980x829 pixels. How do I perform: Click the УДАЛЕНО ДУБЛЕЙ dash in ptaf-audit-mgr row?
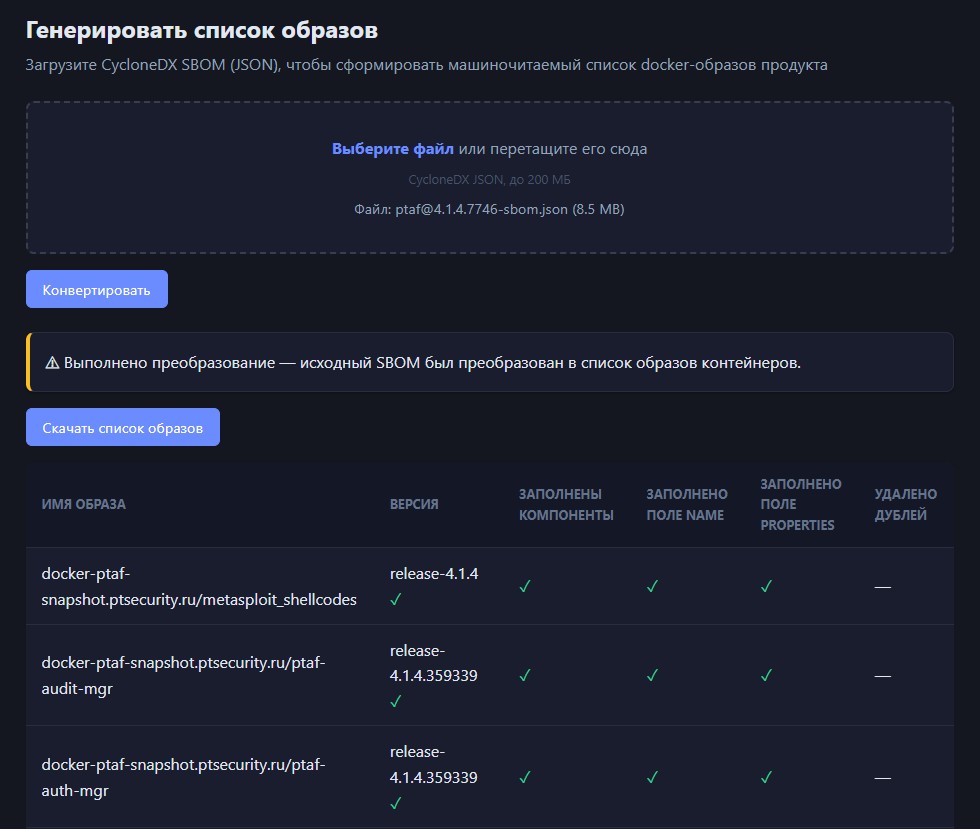point(882,676)
